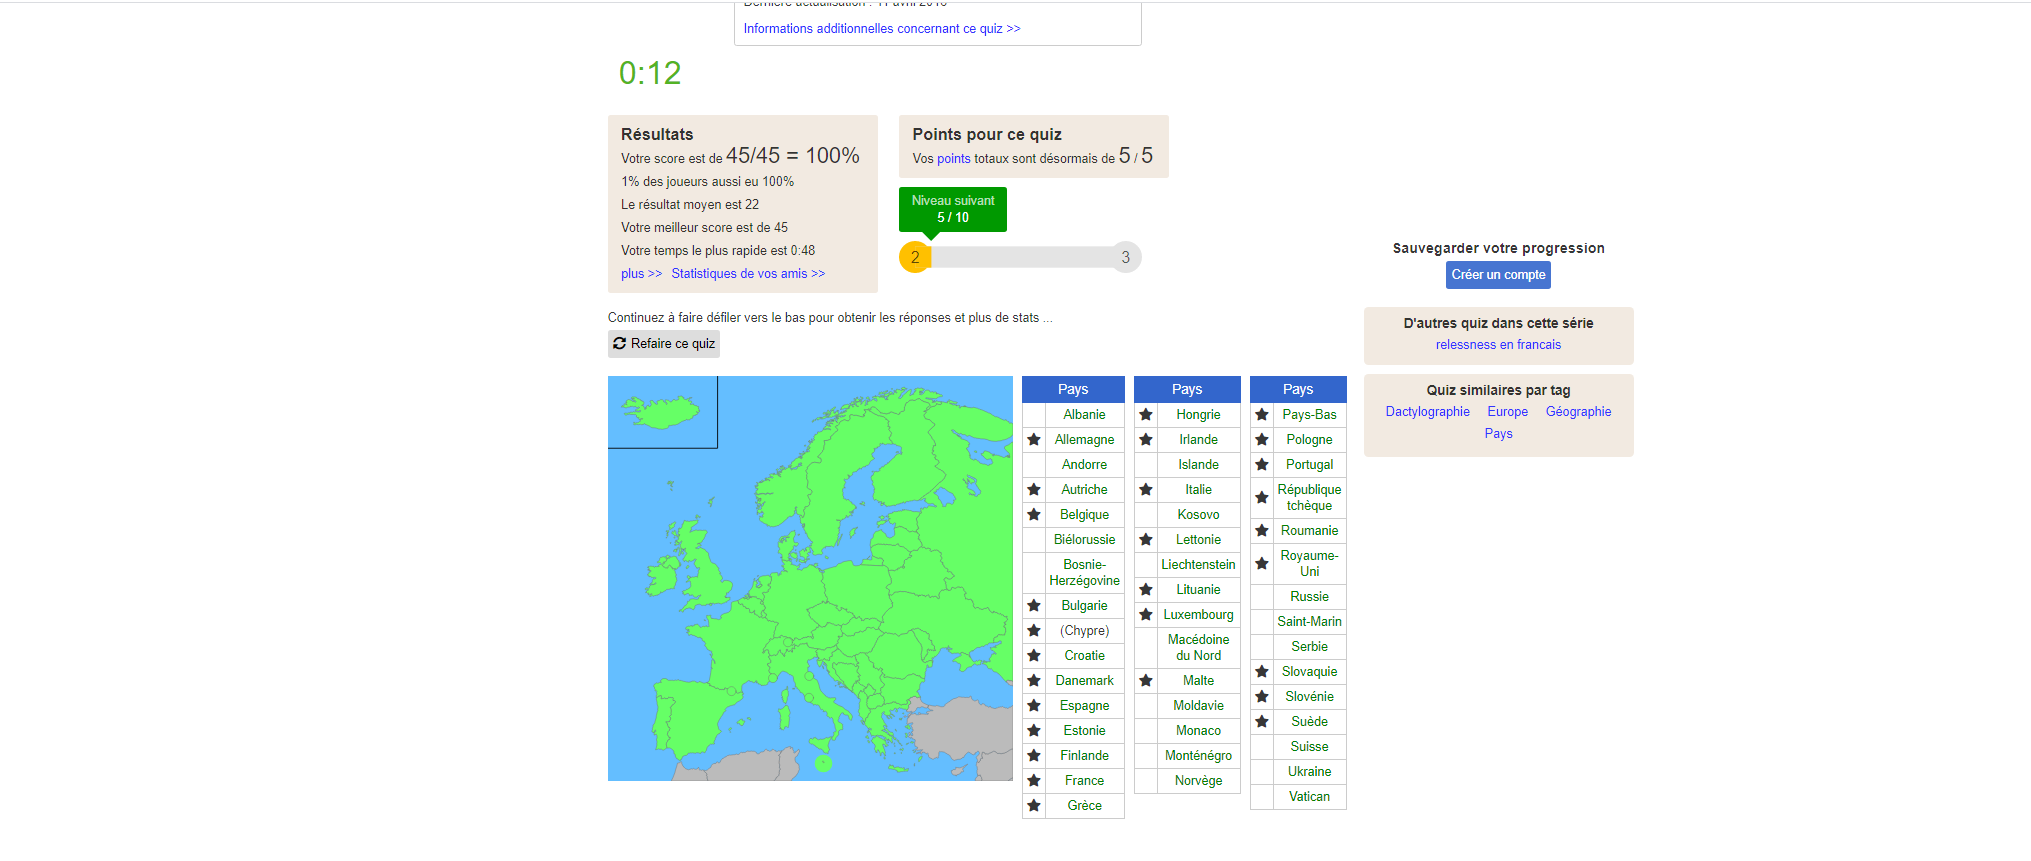Open Statistiques de vos amis link
The width and height of the screenshot is (2031, 861).
[x=748, y=274]
